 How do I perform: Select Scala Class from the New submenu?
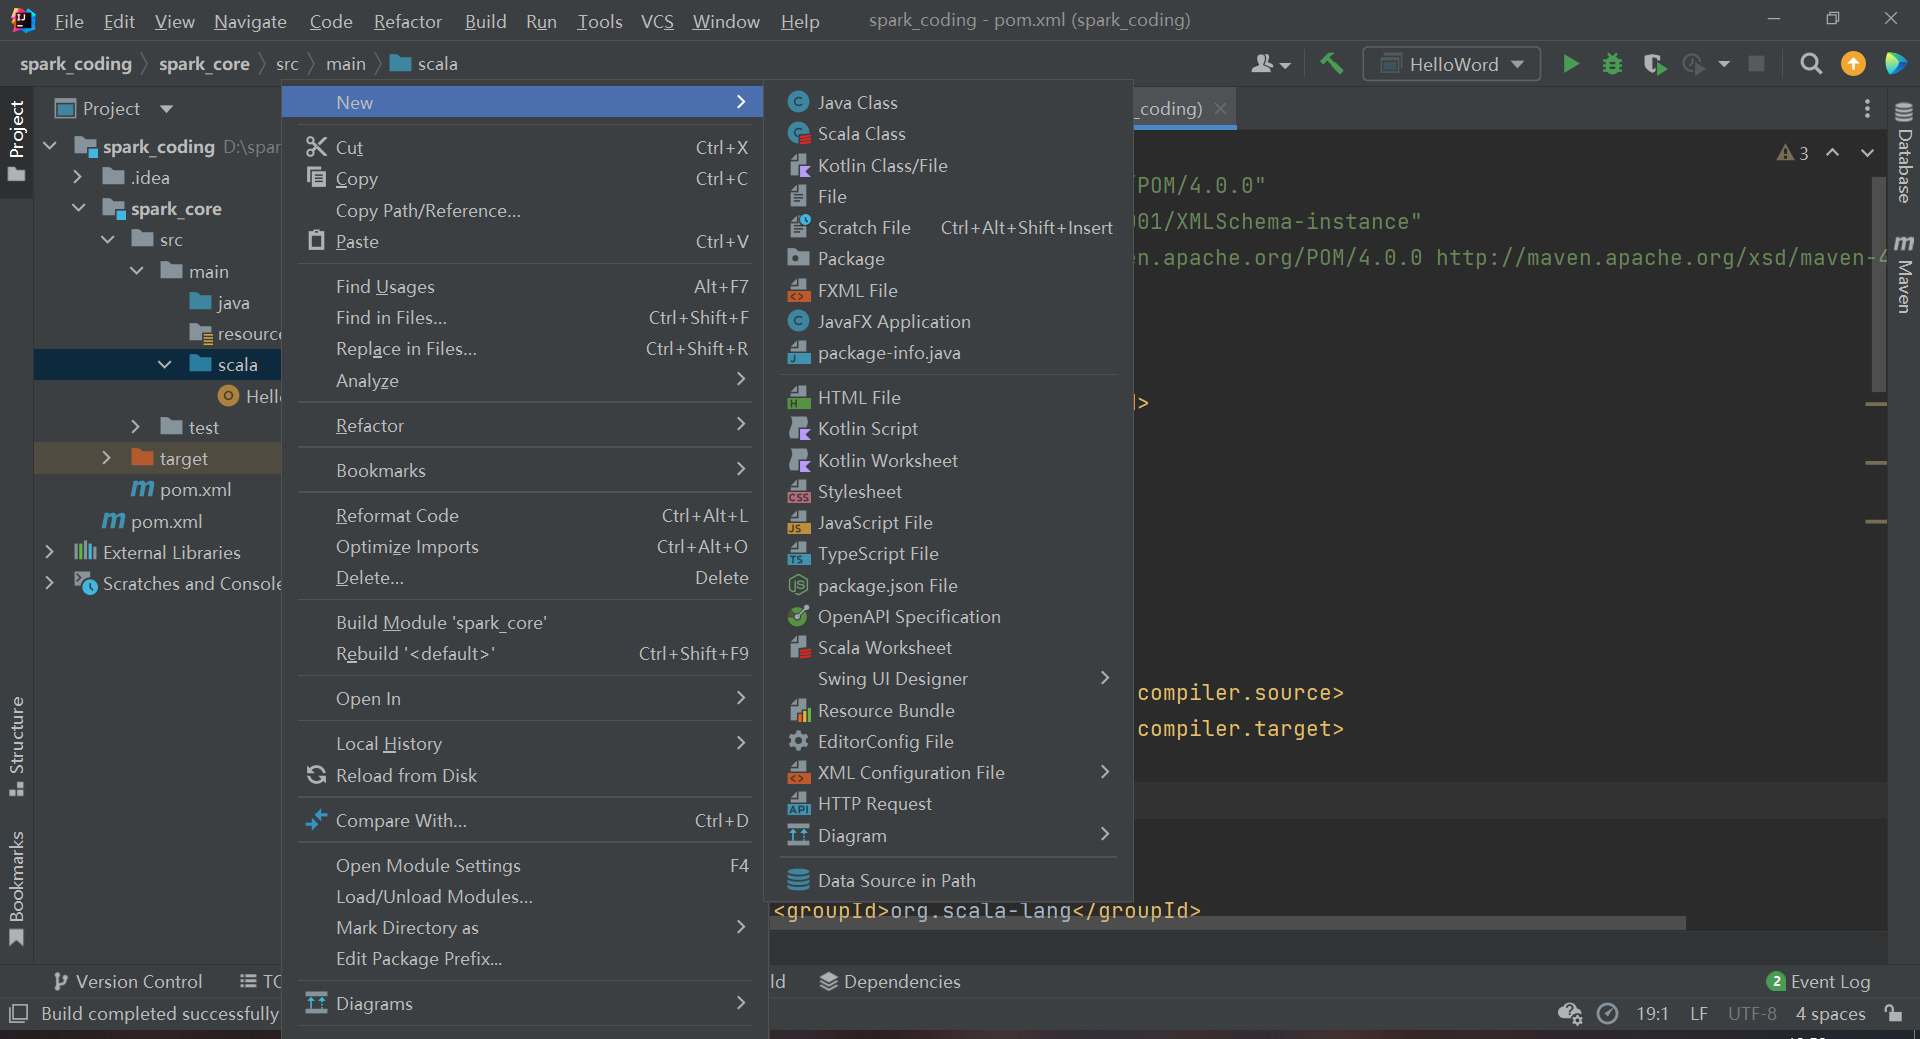[861, 134]
